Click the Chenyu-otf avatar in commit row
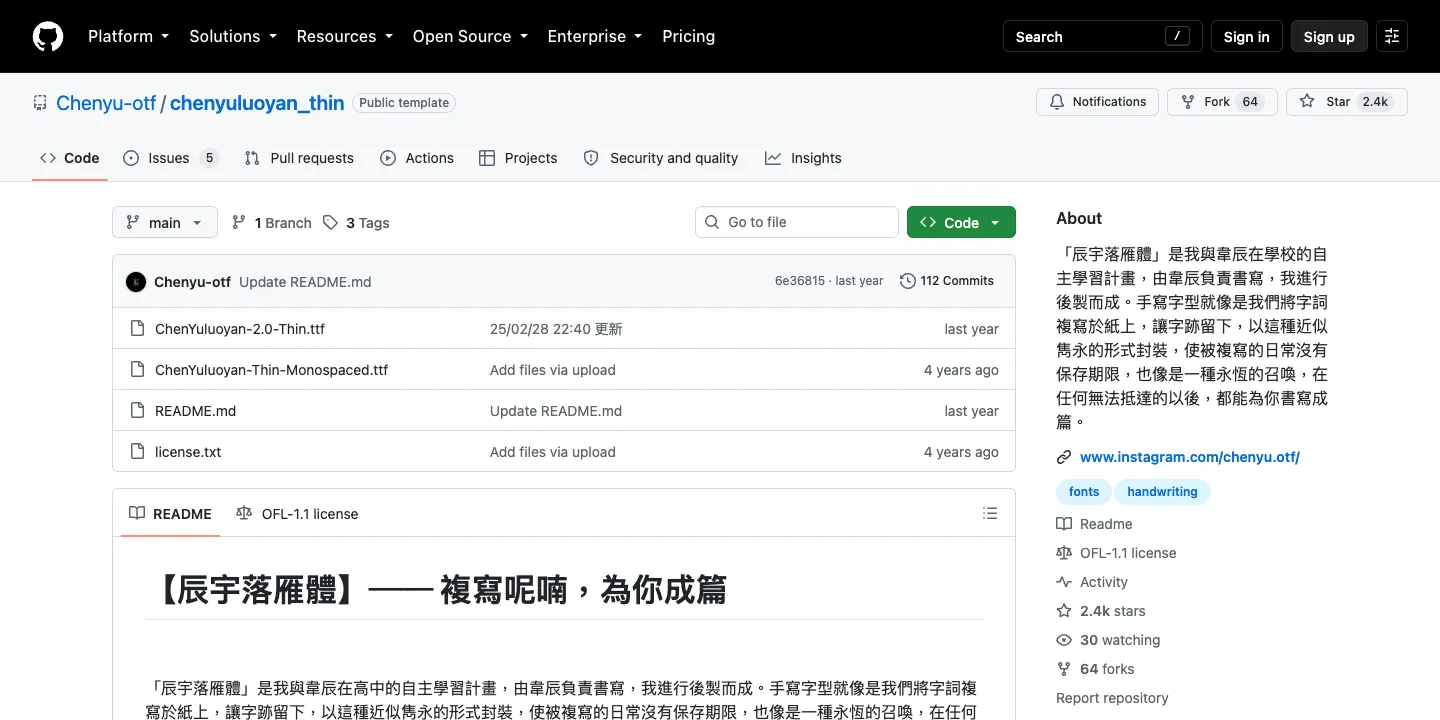Viewport: 1440px width, 720px height. point(136,281)
